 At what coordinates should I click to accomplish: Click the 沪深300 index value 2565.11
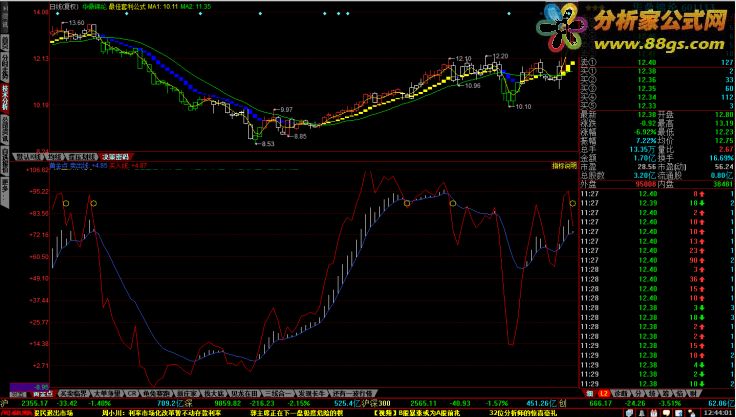424,403
